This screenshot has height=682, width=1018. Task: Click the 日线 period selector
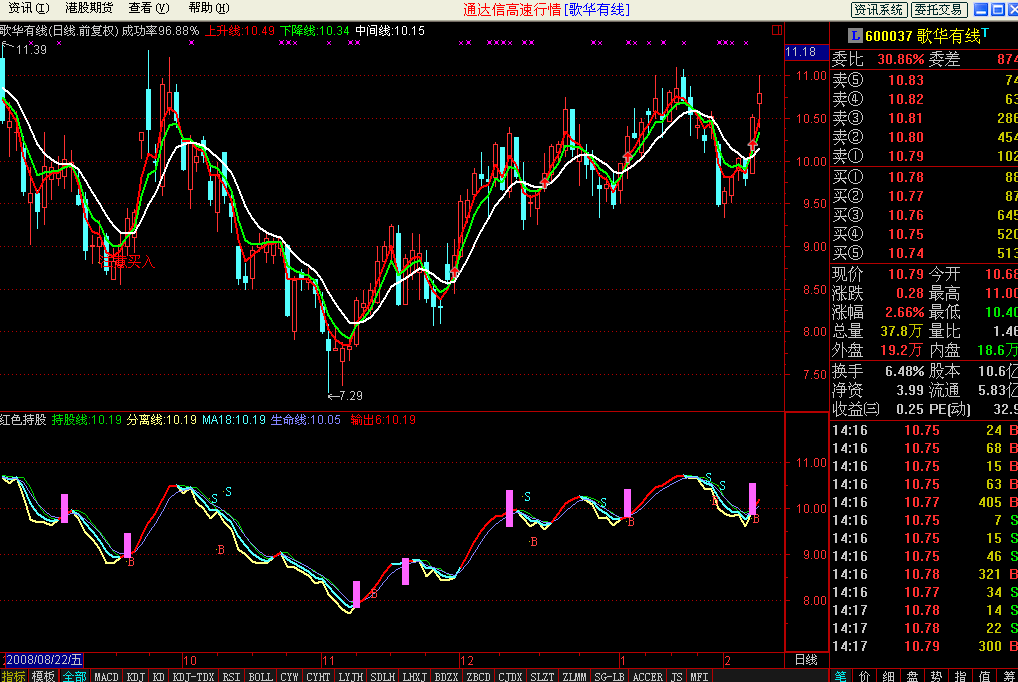tap(806, 660)
